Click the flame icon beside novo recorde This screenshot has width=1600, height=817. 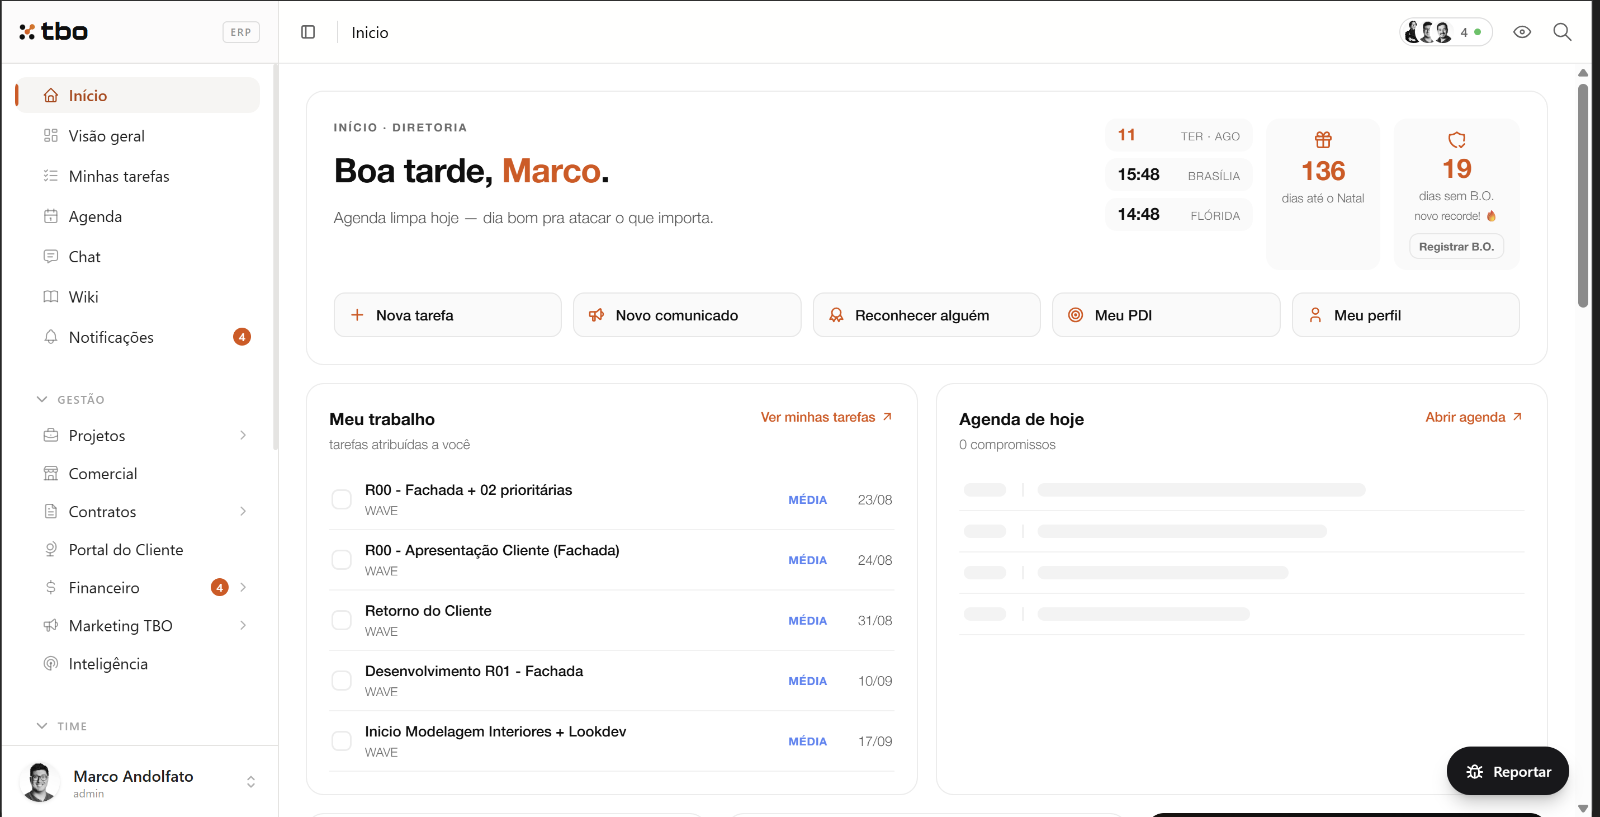point(1491,216)
